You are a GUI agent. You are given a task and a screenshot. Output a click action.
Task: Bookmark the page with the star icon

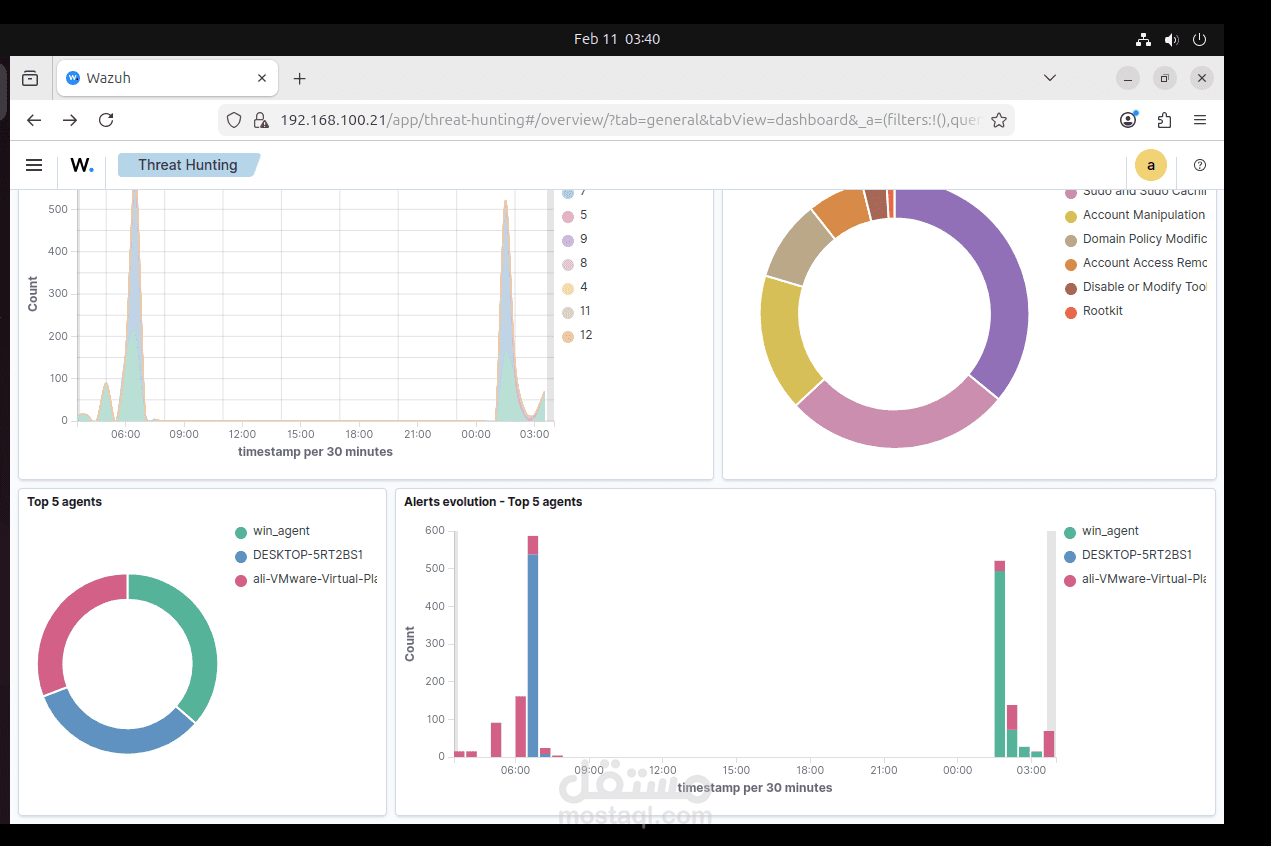pyautogui.click(x=999, y=119)
